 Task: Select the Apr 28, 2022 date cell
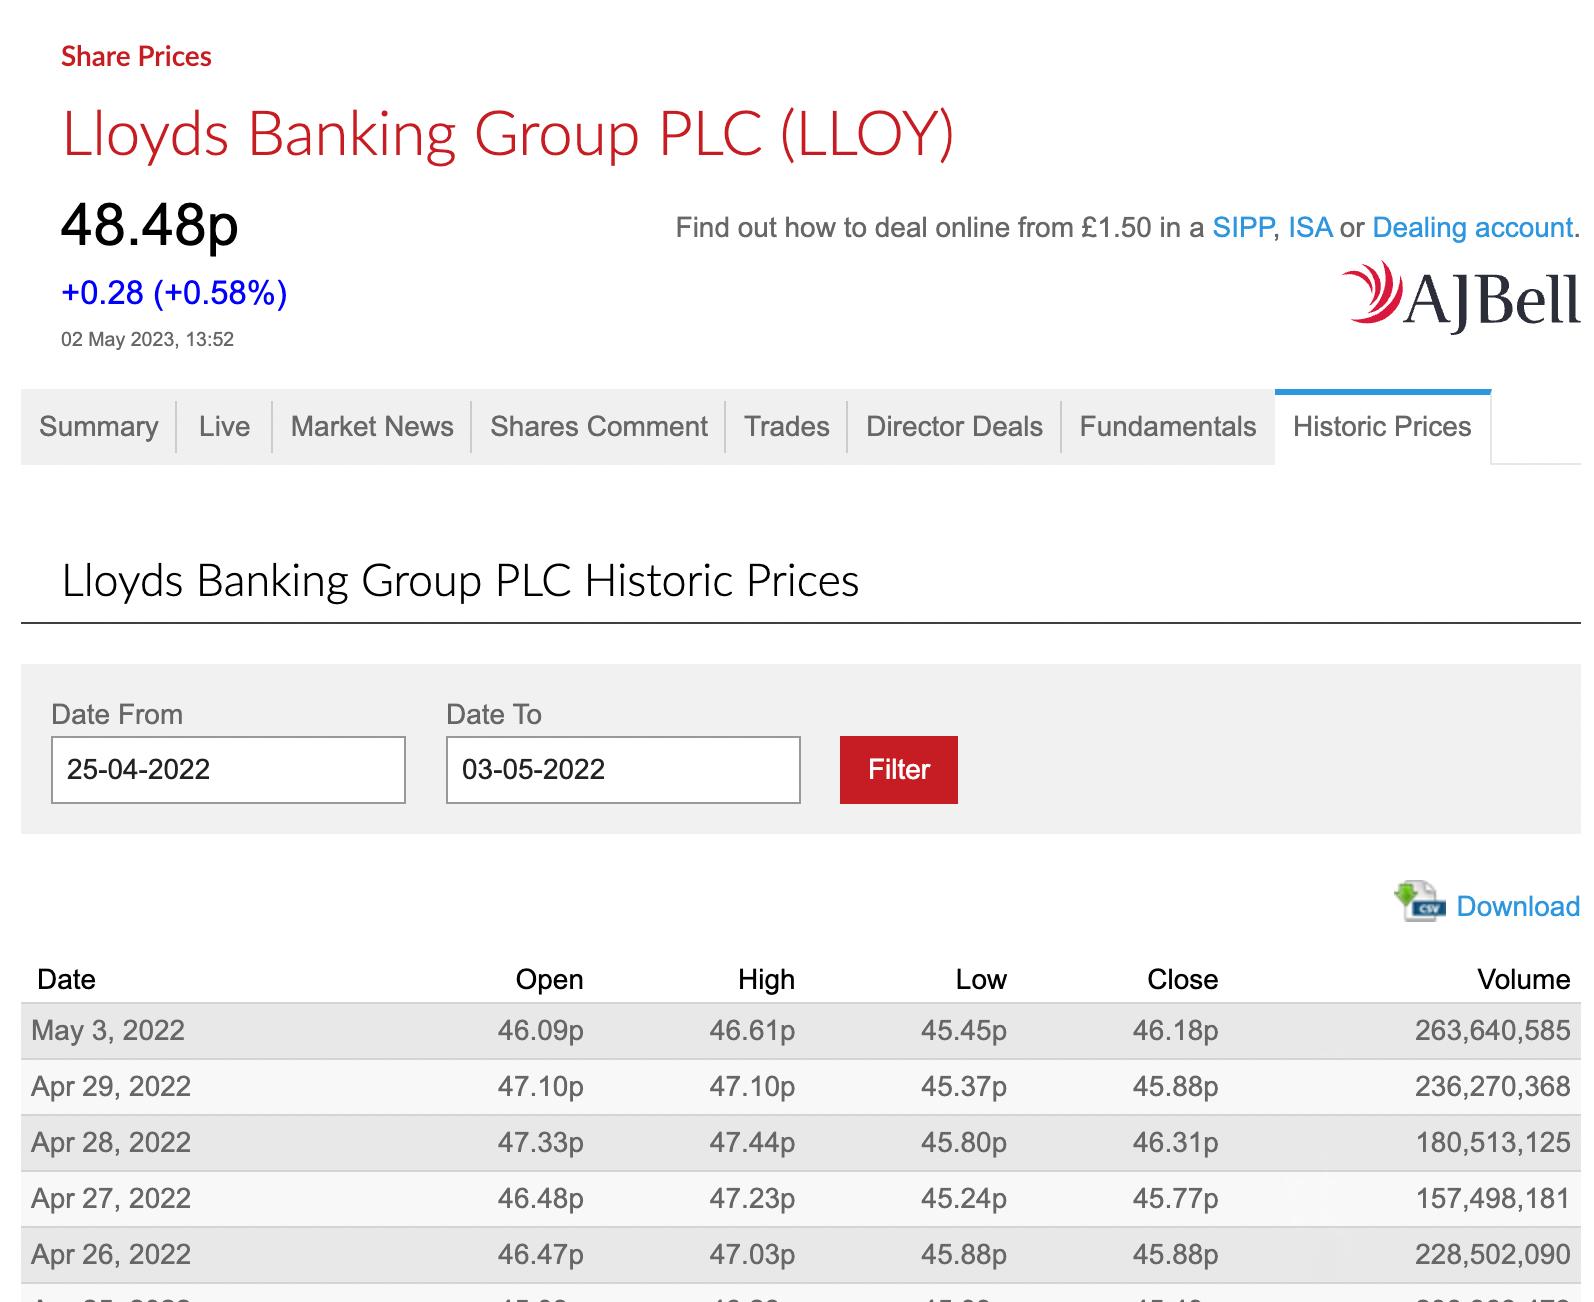tap(111, 1143)
